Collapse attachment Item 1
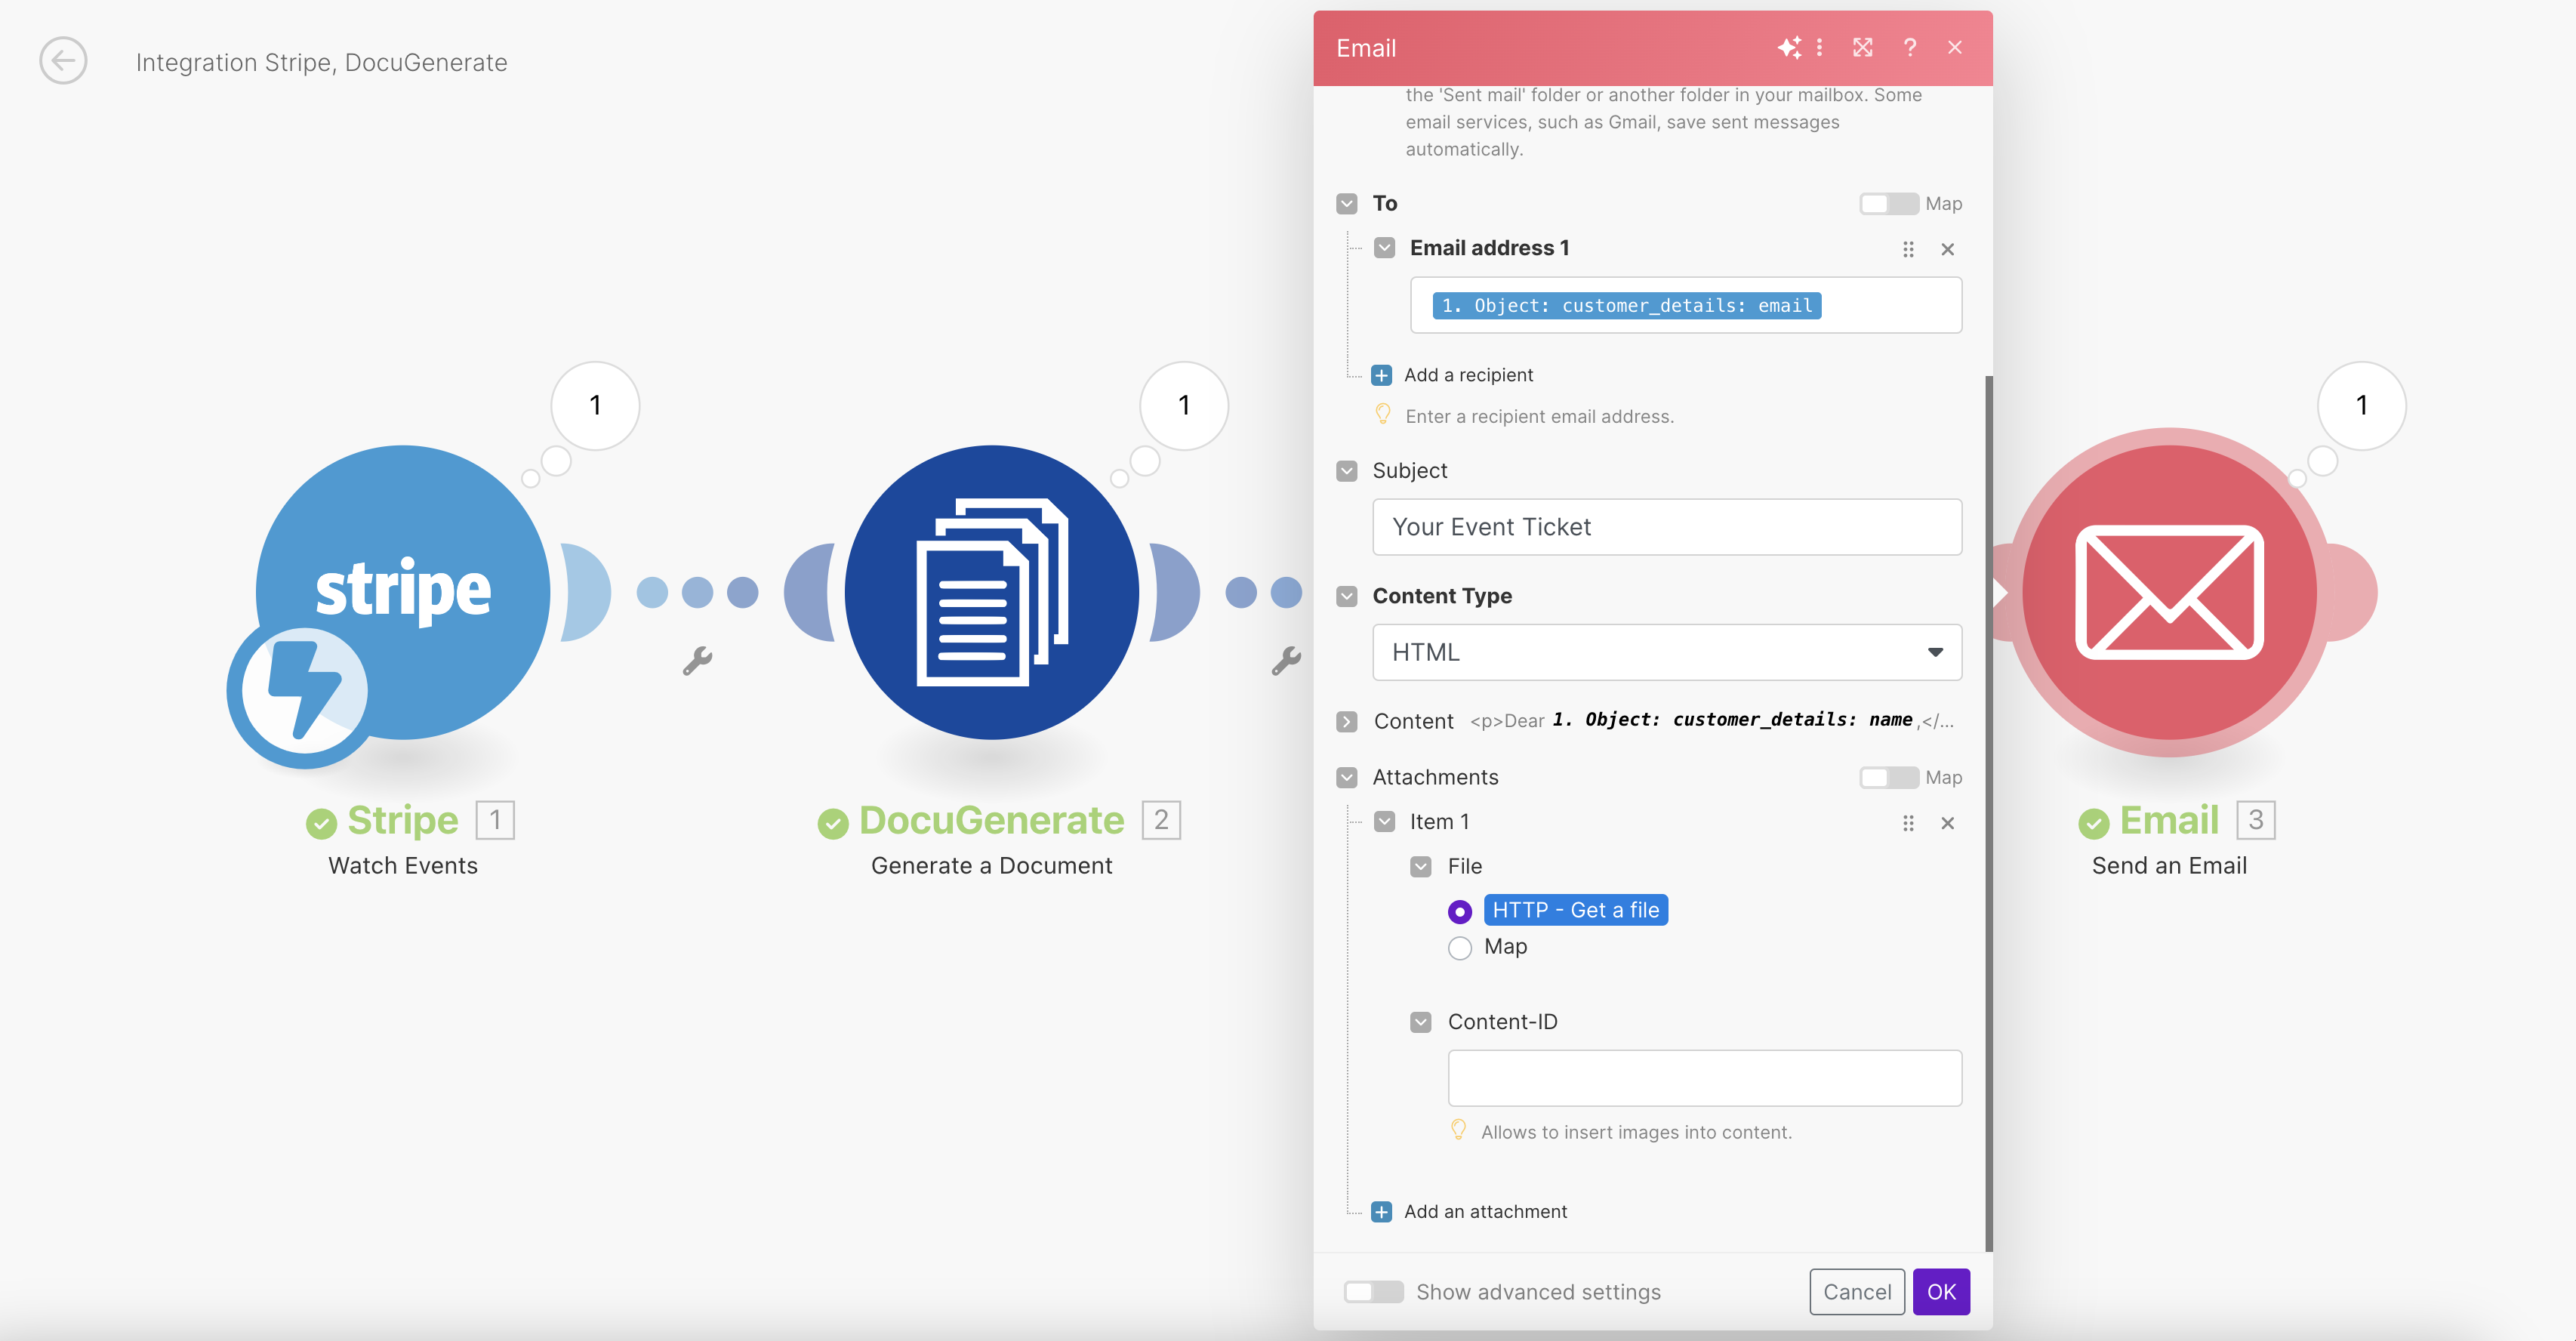Image resolution: width=2576 pixels, height=1341 pixels. pyautogui.click(x=1384, y=822)
